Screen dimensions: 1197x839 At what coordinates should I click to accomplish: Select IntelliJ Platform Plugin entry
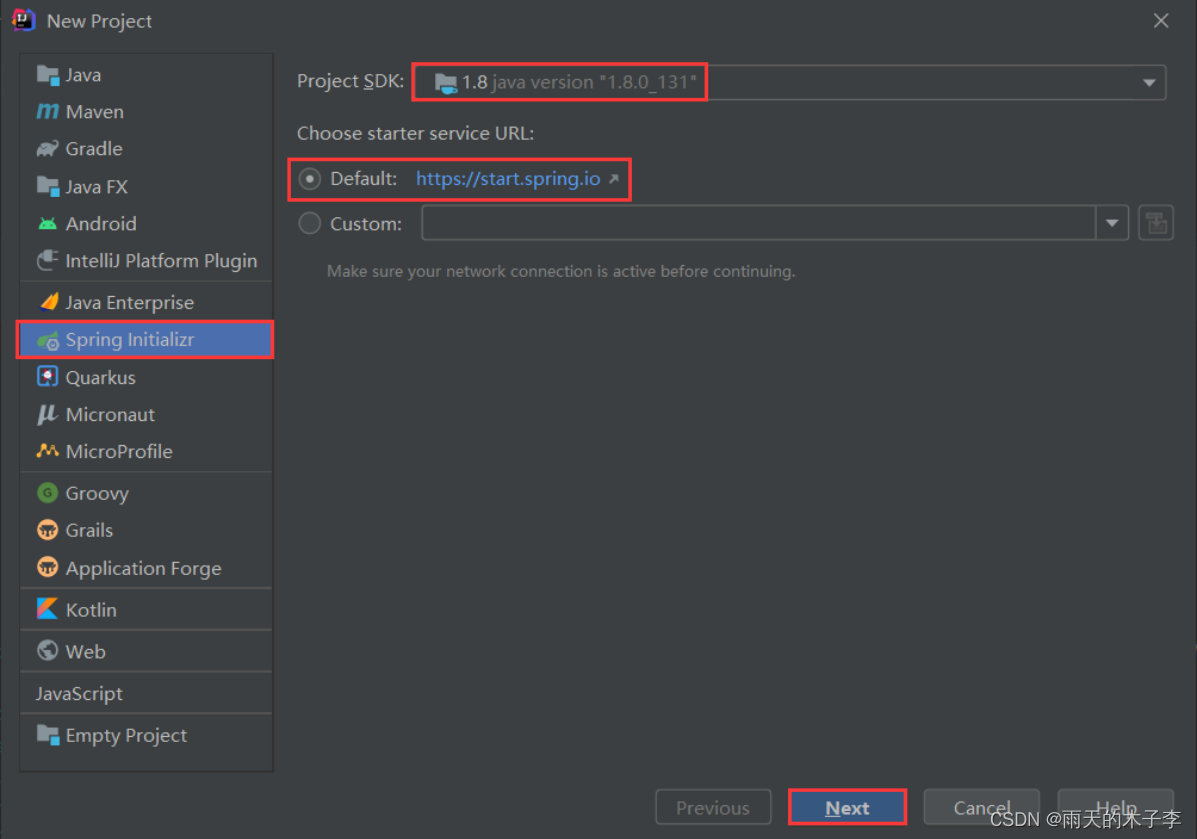click(146, 260)
